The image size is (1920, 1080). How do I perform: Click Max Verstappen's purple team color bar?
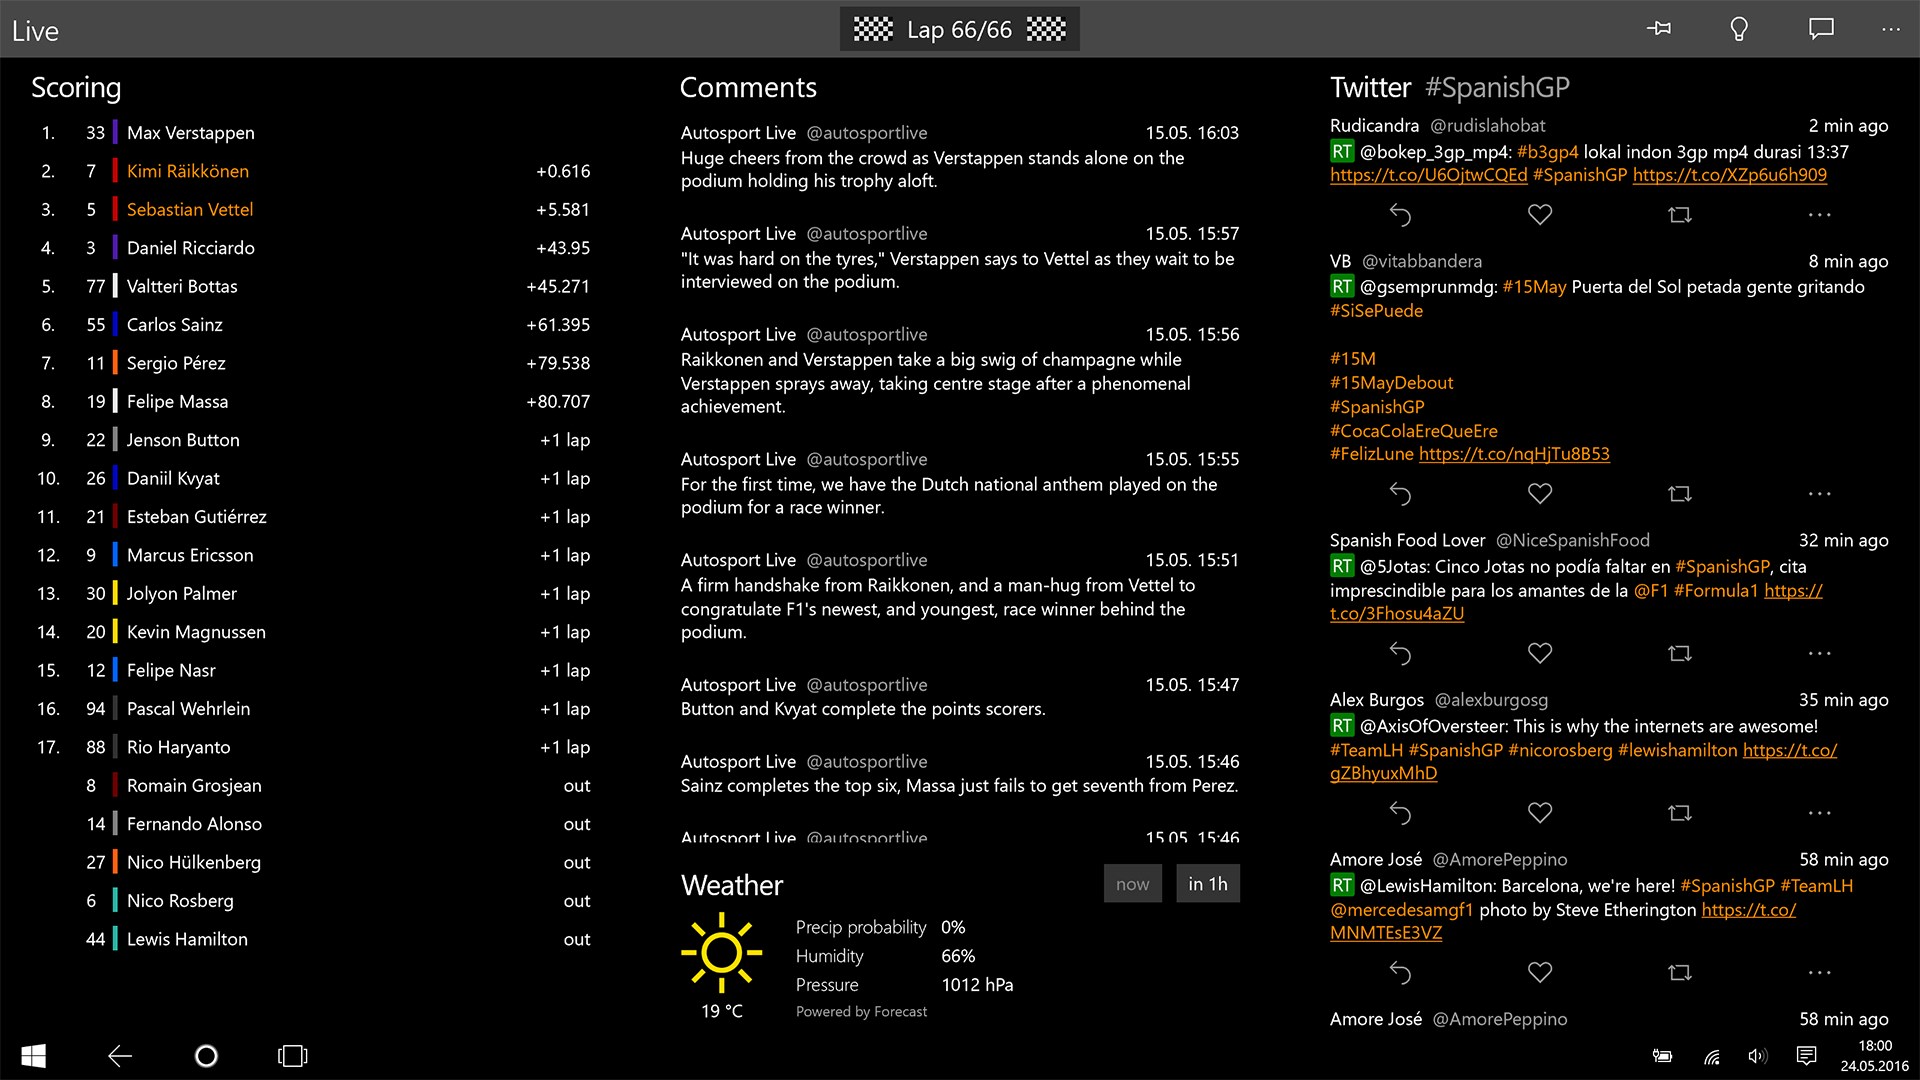115,133
